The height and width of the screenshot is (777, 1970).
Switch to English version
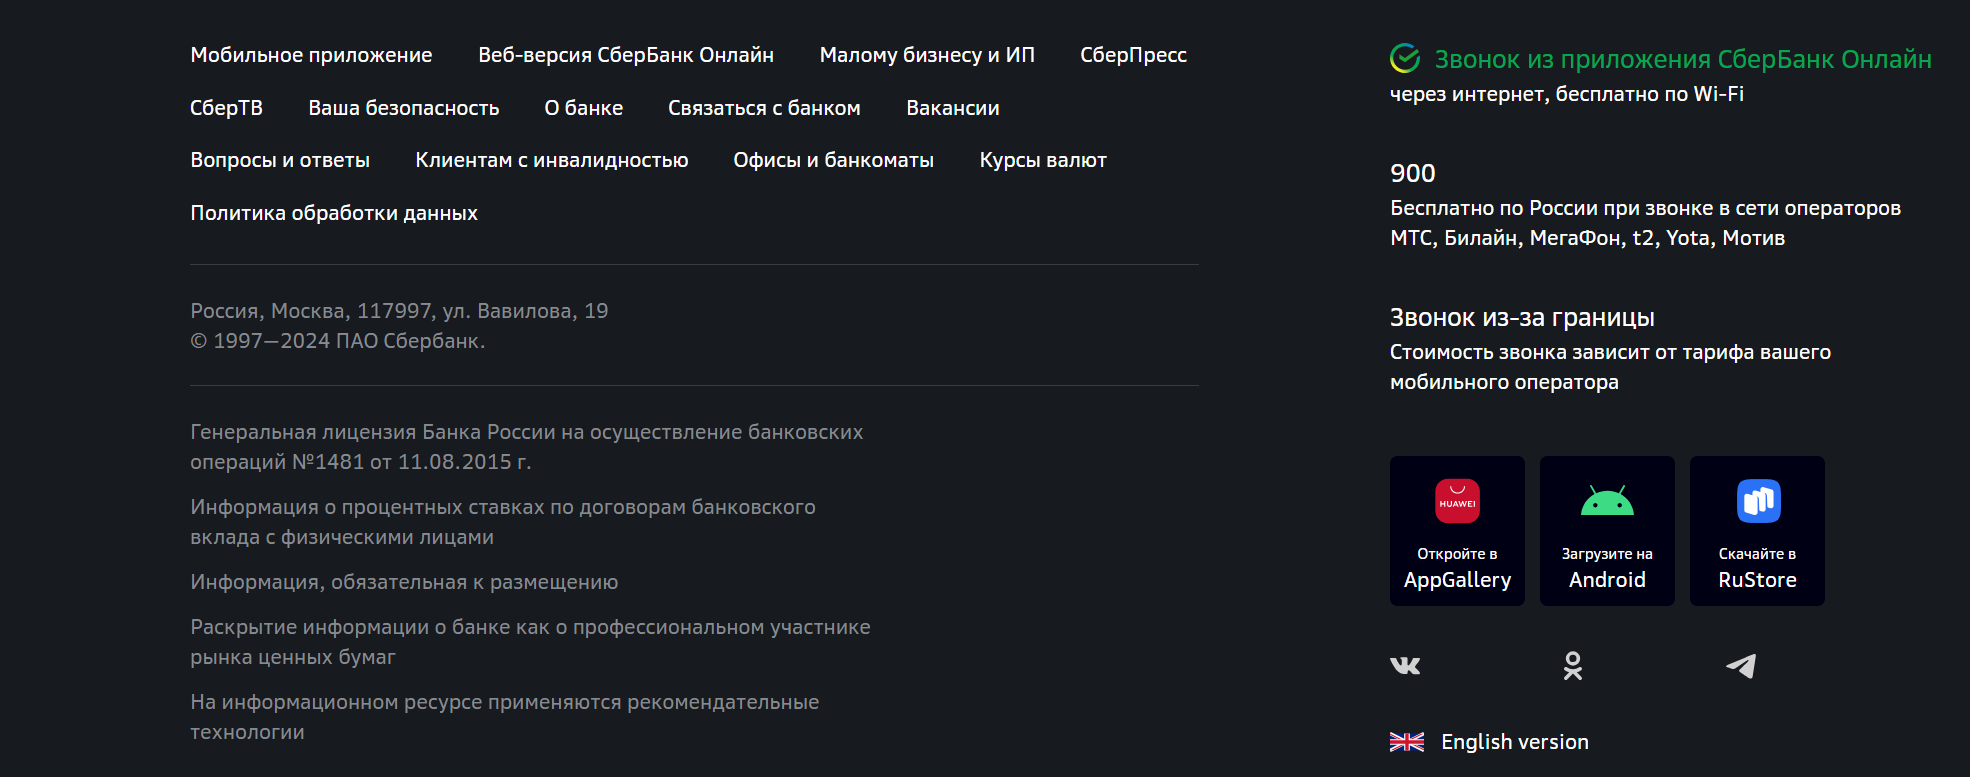tap(1514, 742)
